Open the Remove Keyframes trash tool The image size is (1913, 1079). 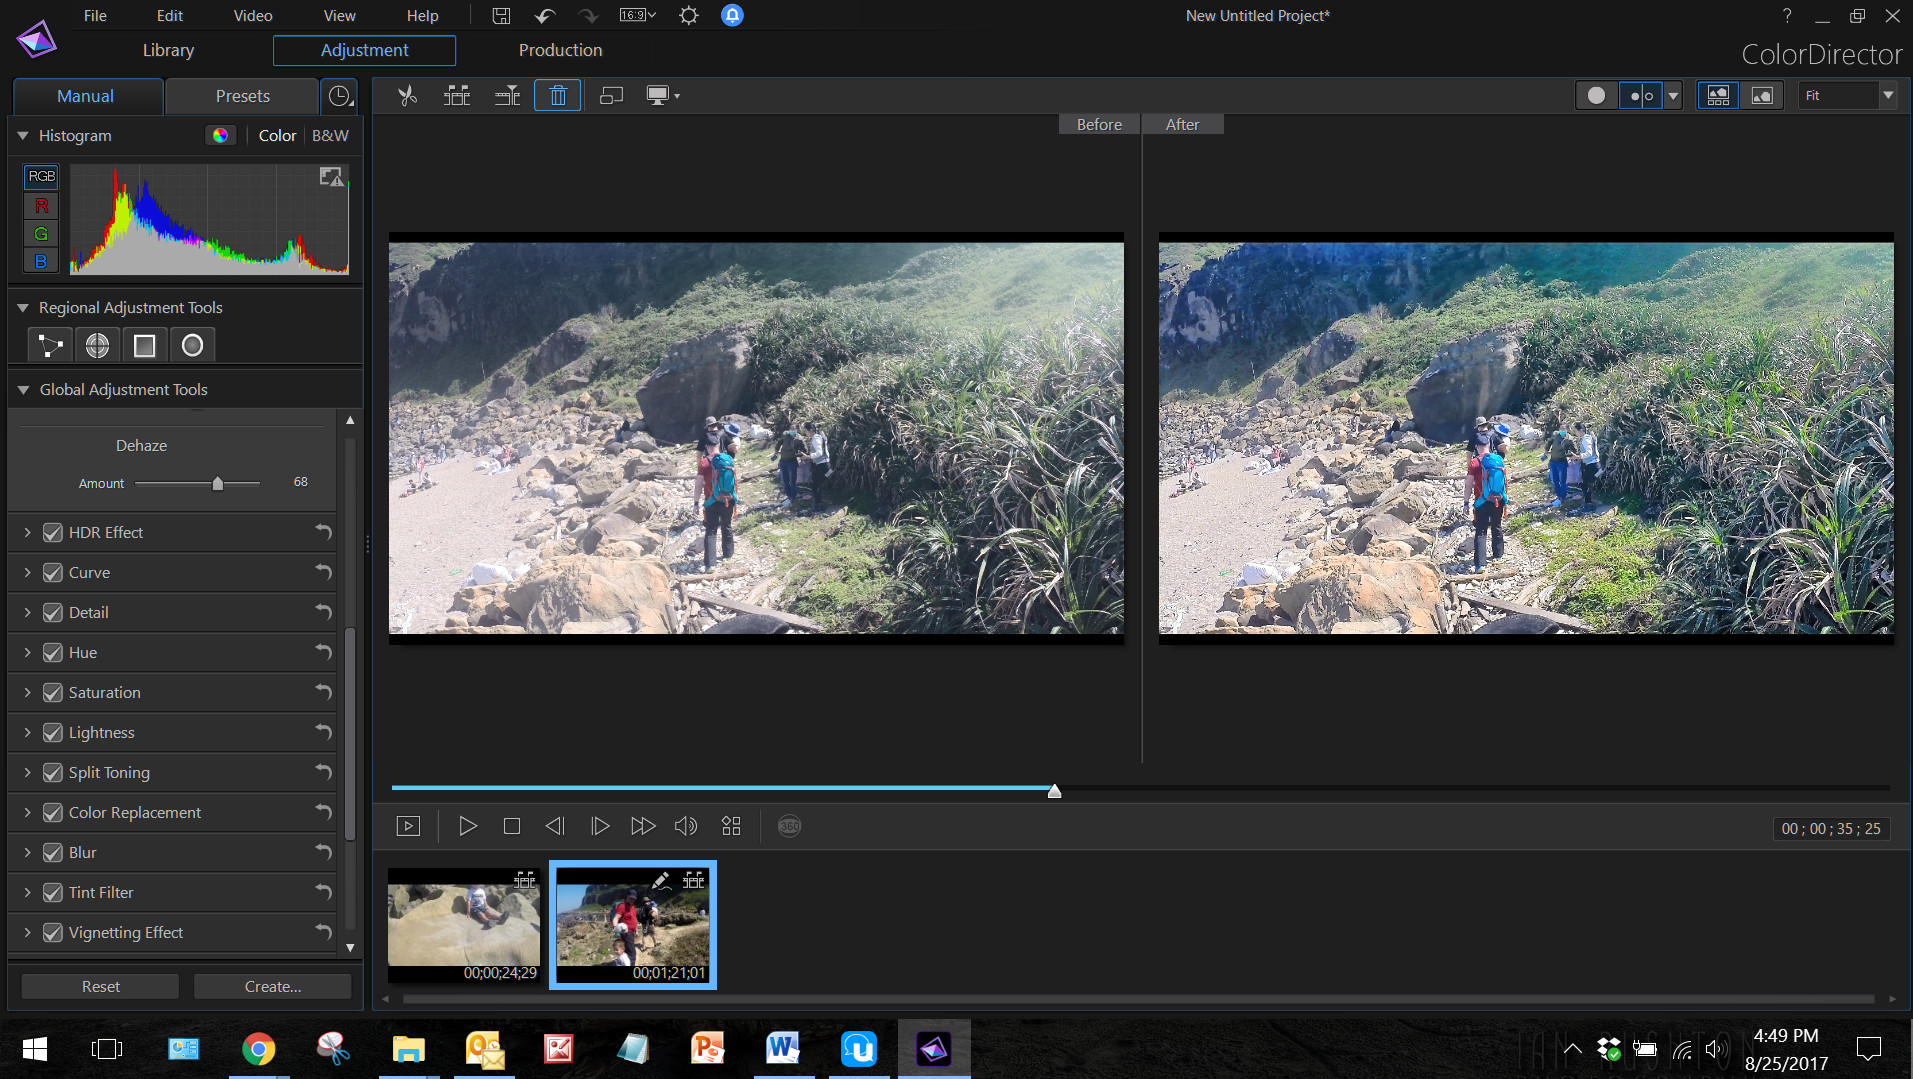[557, 95]
